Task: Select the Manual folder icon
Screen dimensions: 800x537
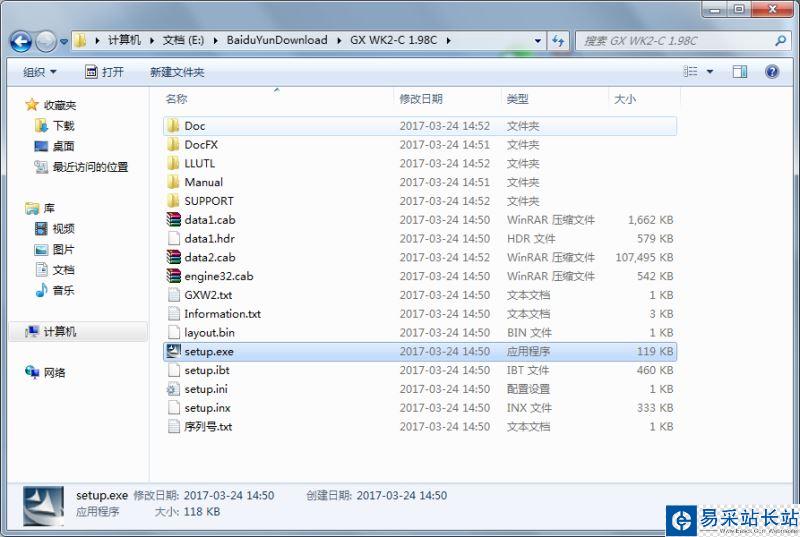Action: tap(173, 182)
